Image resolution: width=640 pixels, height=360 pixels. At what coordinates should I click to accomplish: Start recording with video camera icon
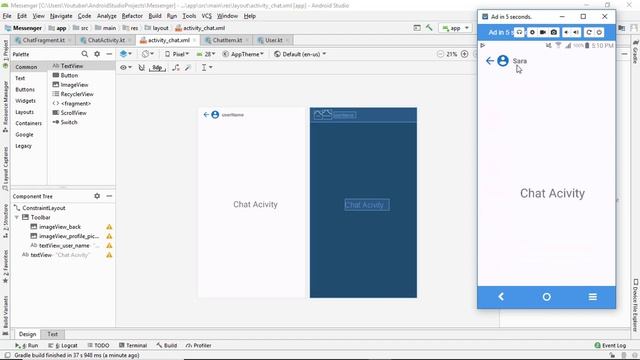tap(543, 32)
